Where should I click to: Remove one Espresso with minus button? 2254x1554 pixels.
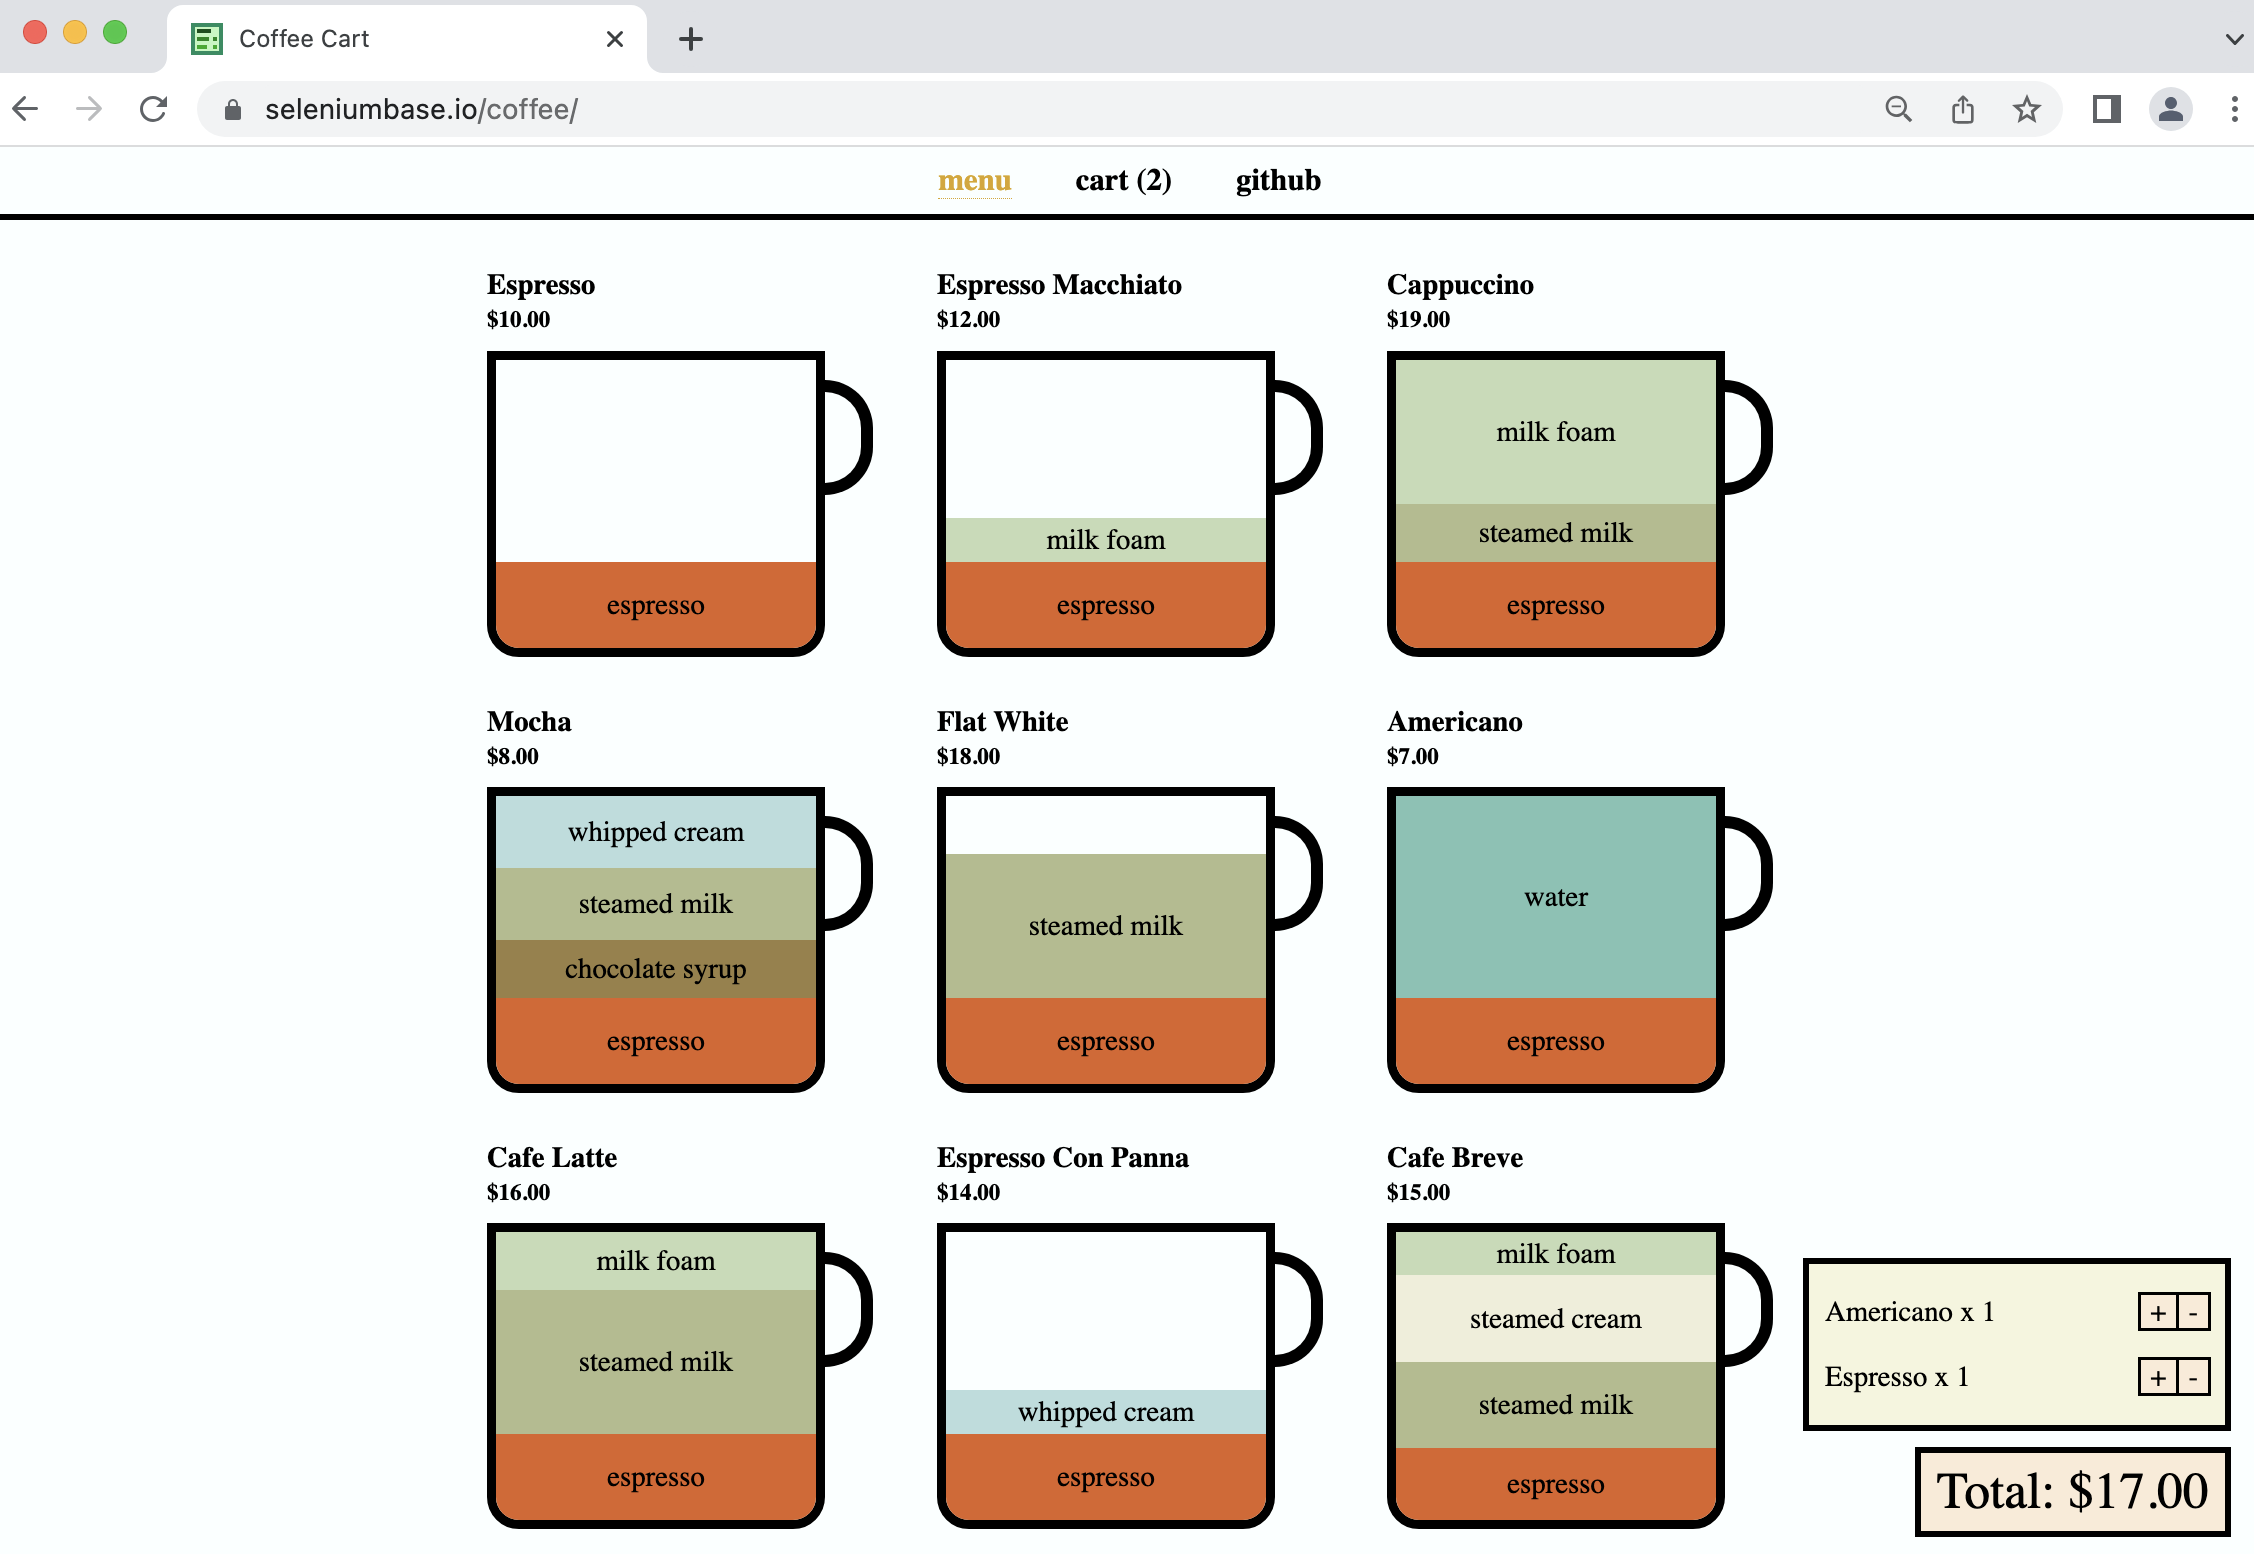[2193, 1377]
